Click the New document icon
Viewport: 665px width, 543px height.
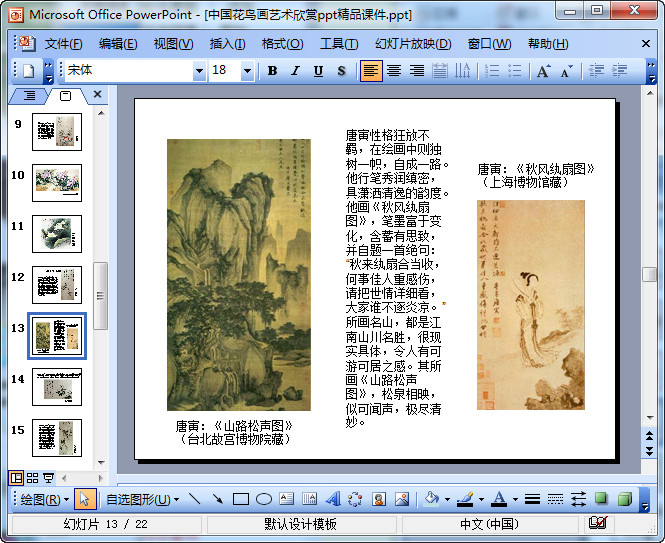click(x=28, y=71)
